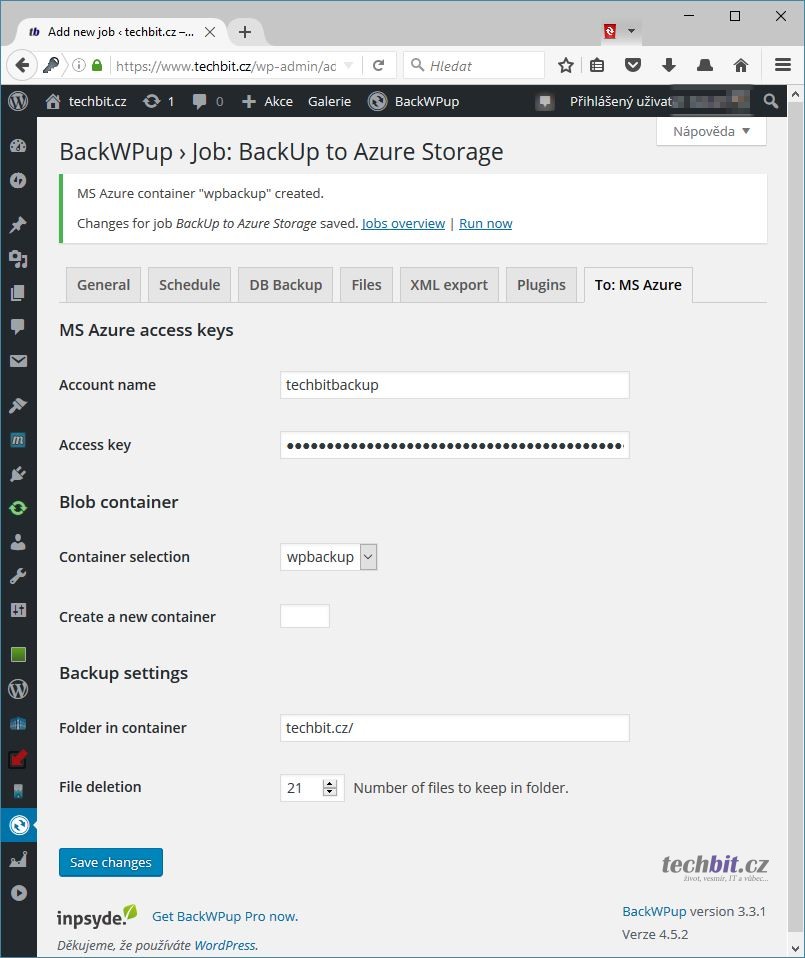Bookmark page with the star icon
This screenshot has width=805, height=958.
tap(566, 66)
